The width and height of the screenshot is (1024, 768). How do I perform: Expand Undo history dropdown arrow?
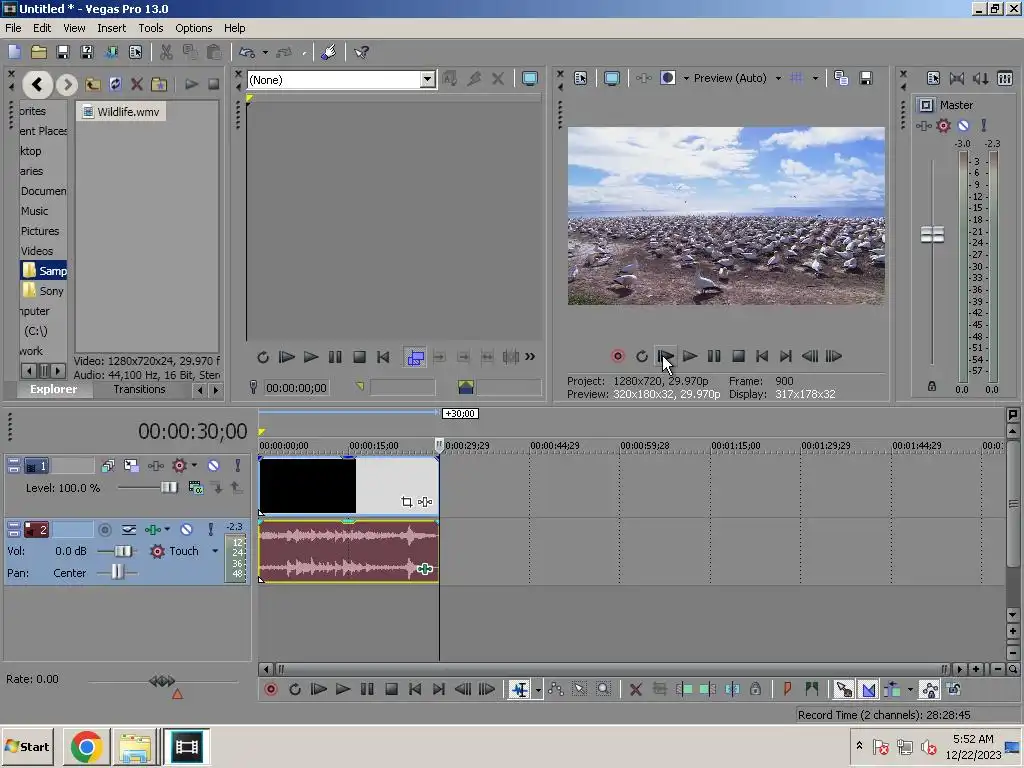point(265,52)
